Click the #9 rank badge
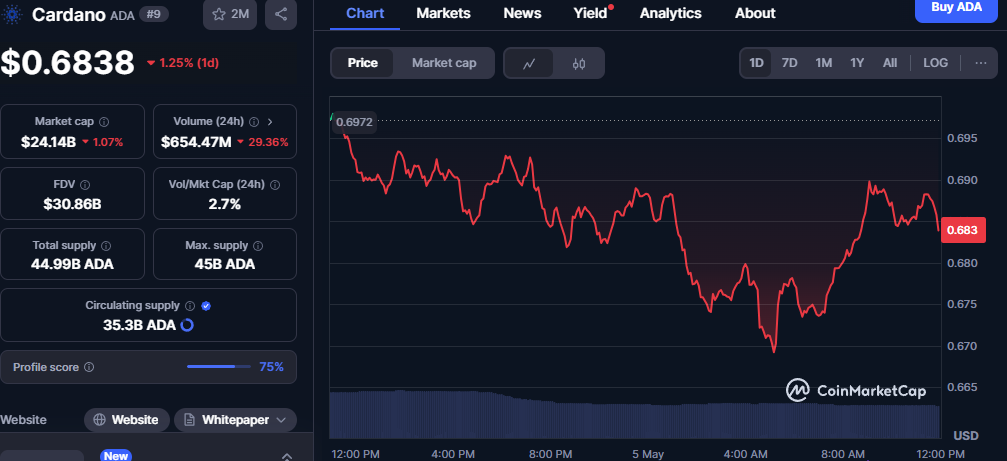Image resolution: width=1007 pixels, height=461 pixels. 153,13
